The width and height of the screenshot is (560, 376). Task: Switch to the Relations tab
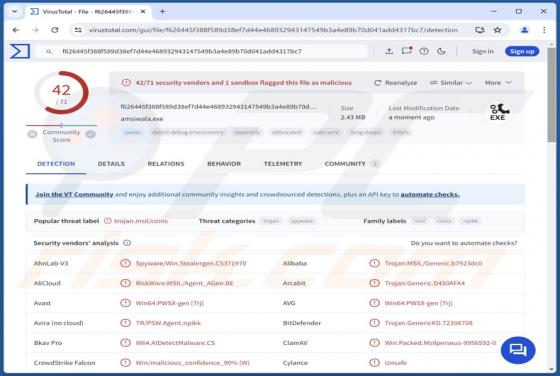[166, 164]
